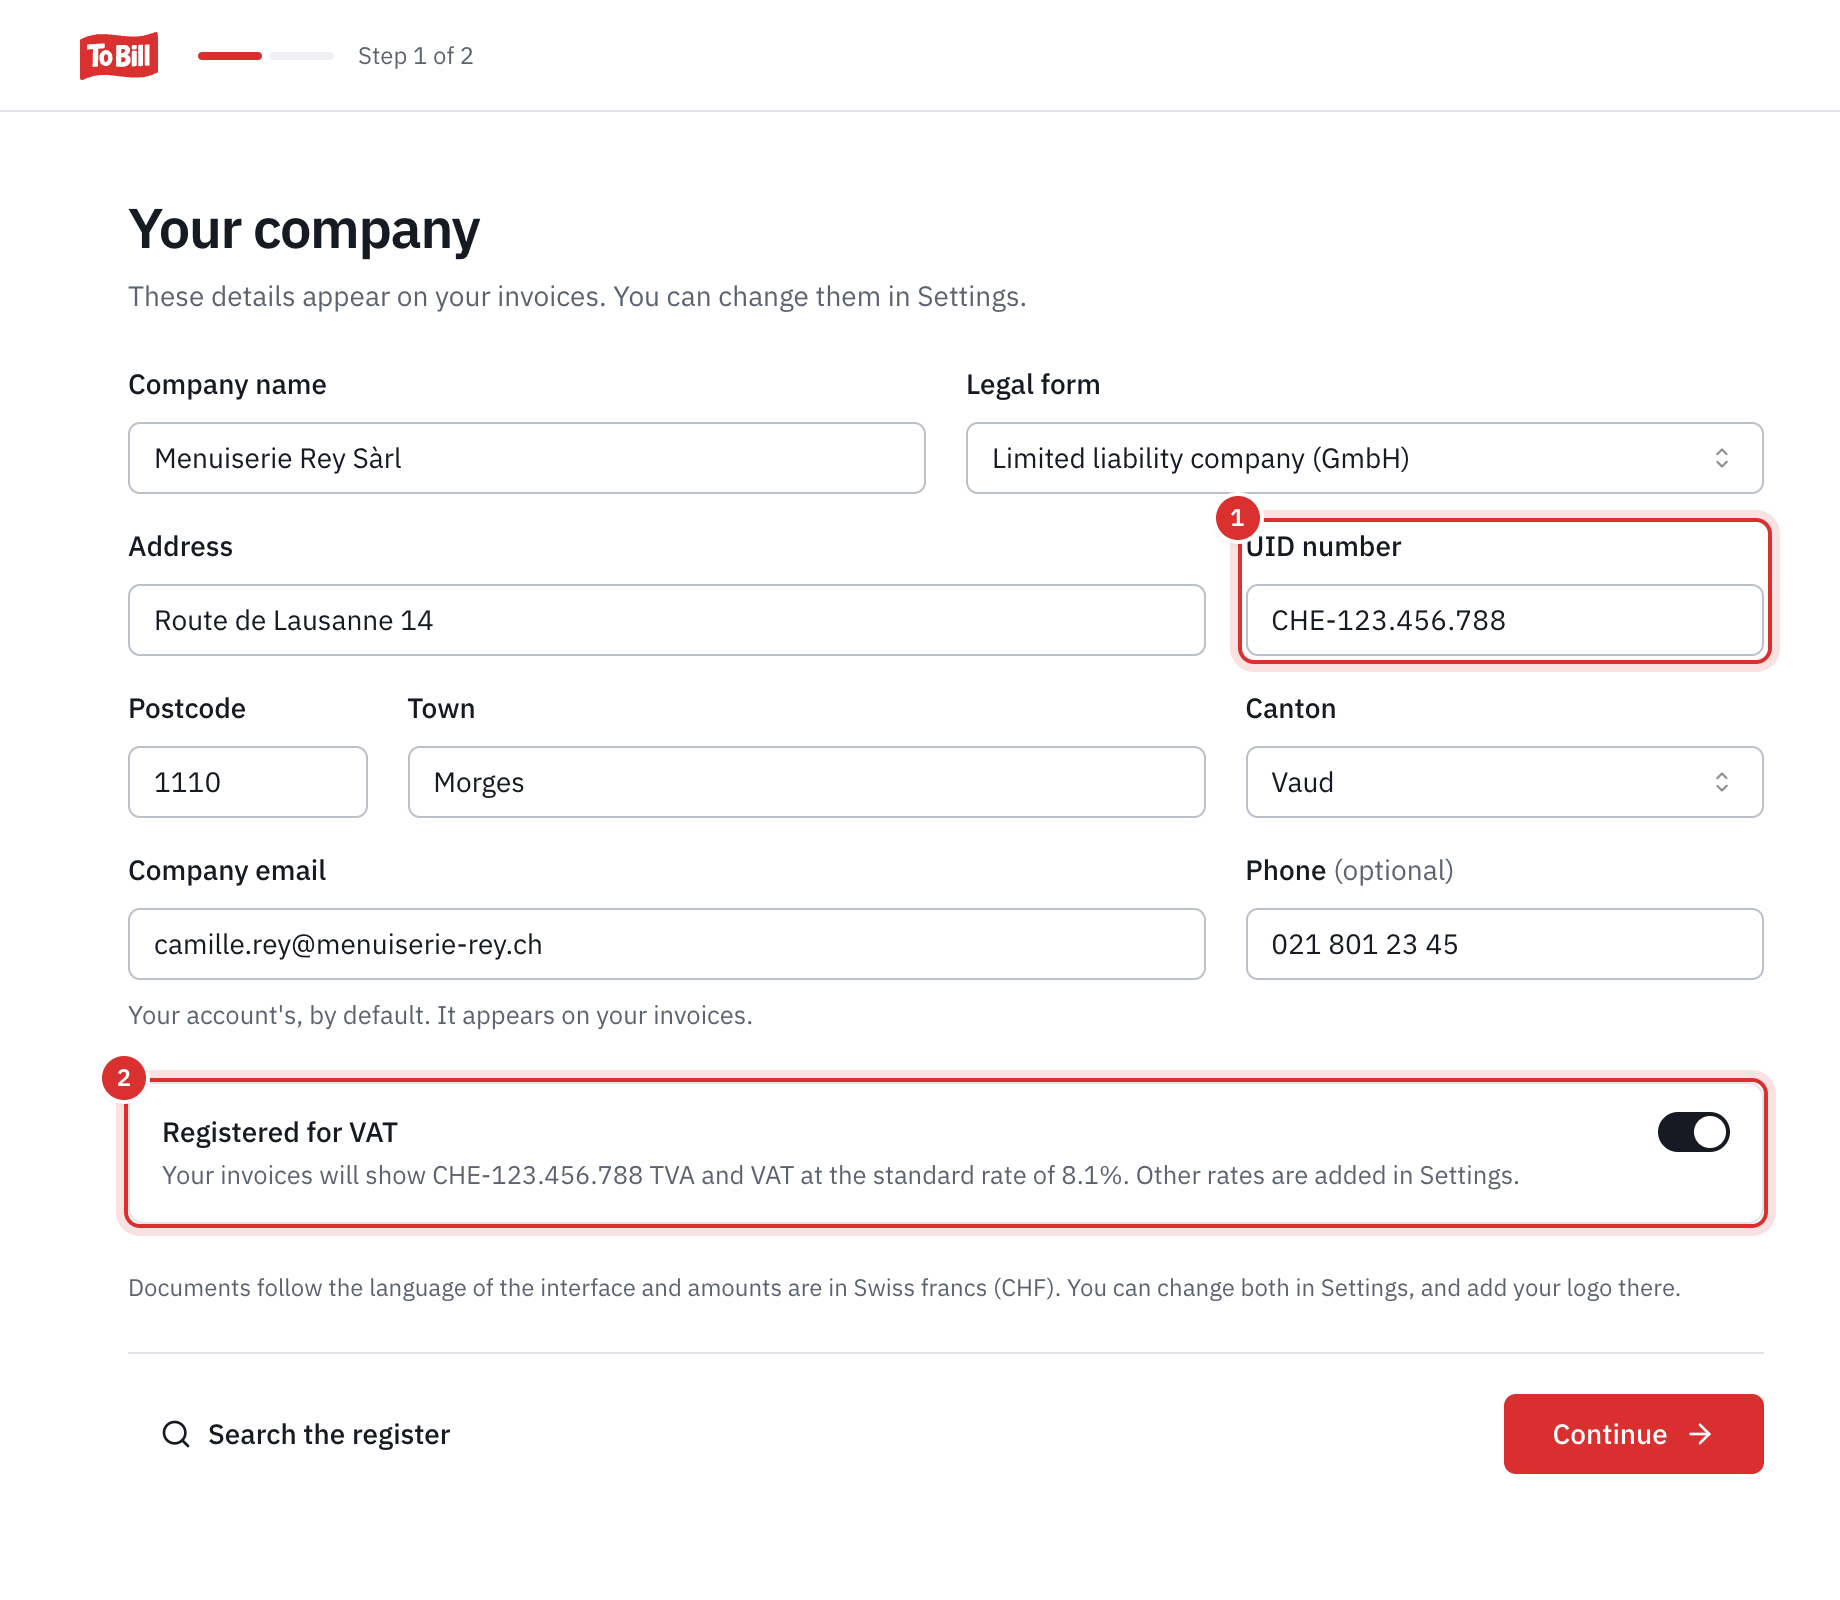Image resolution: width=1840 pixels, height=1600 pixels.
Task: Click the Postcode field with 1110
Action: (x=248, y=782)
